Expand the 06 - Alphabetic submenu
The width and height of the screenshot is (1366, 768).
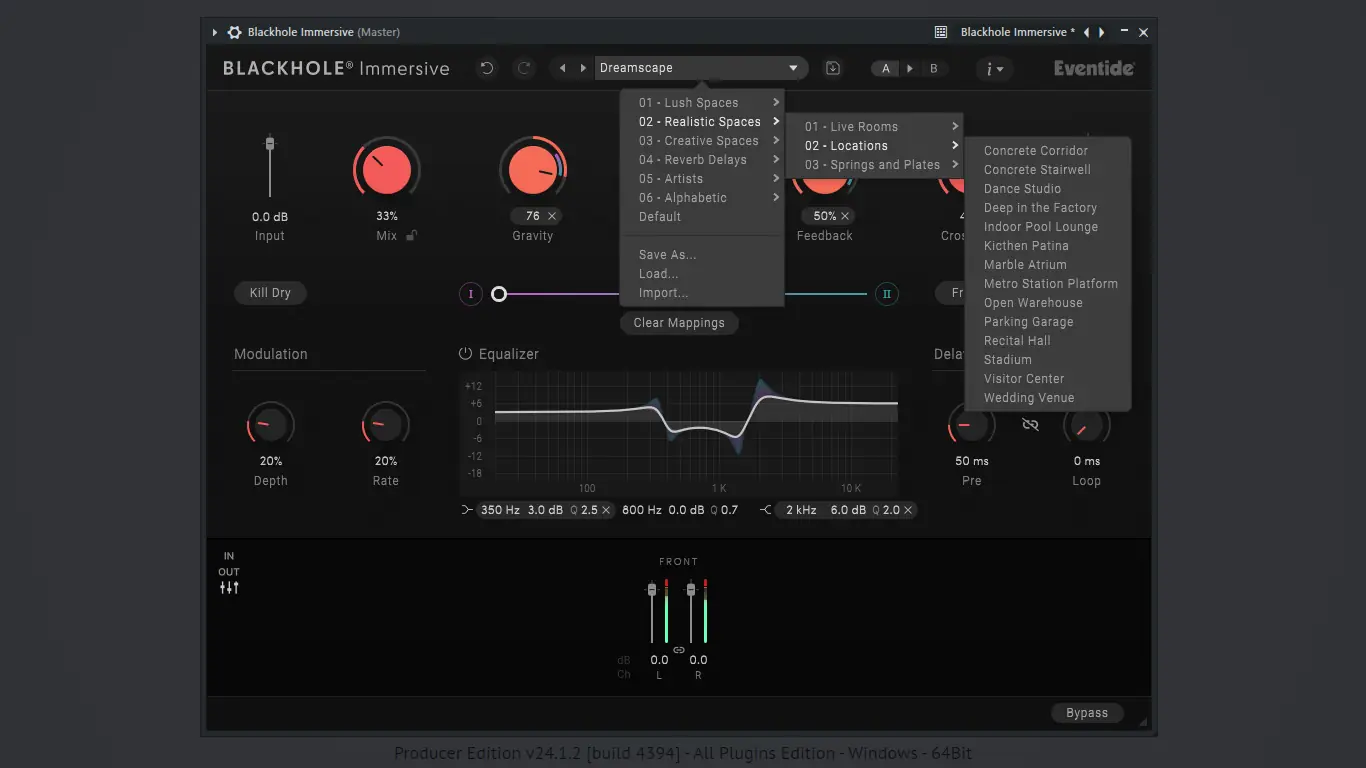click(702, 198)
